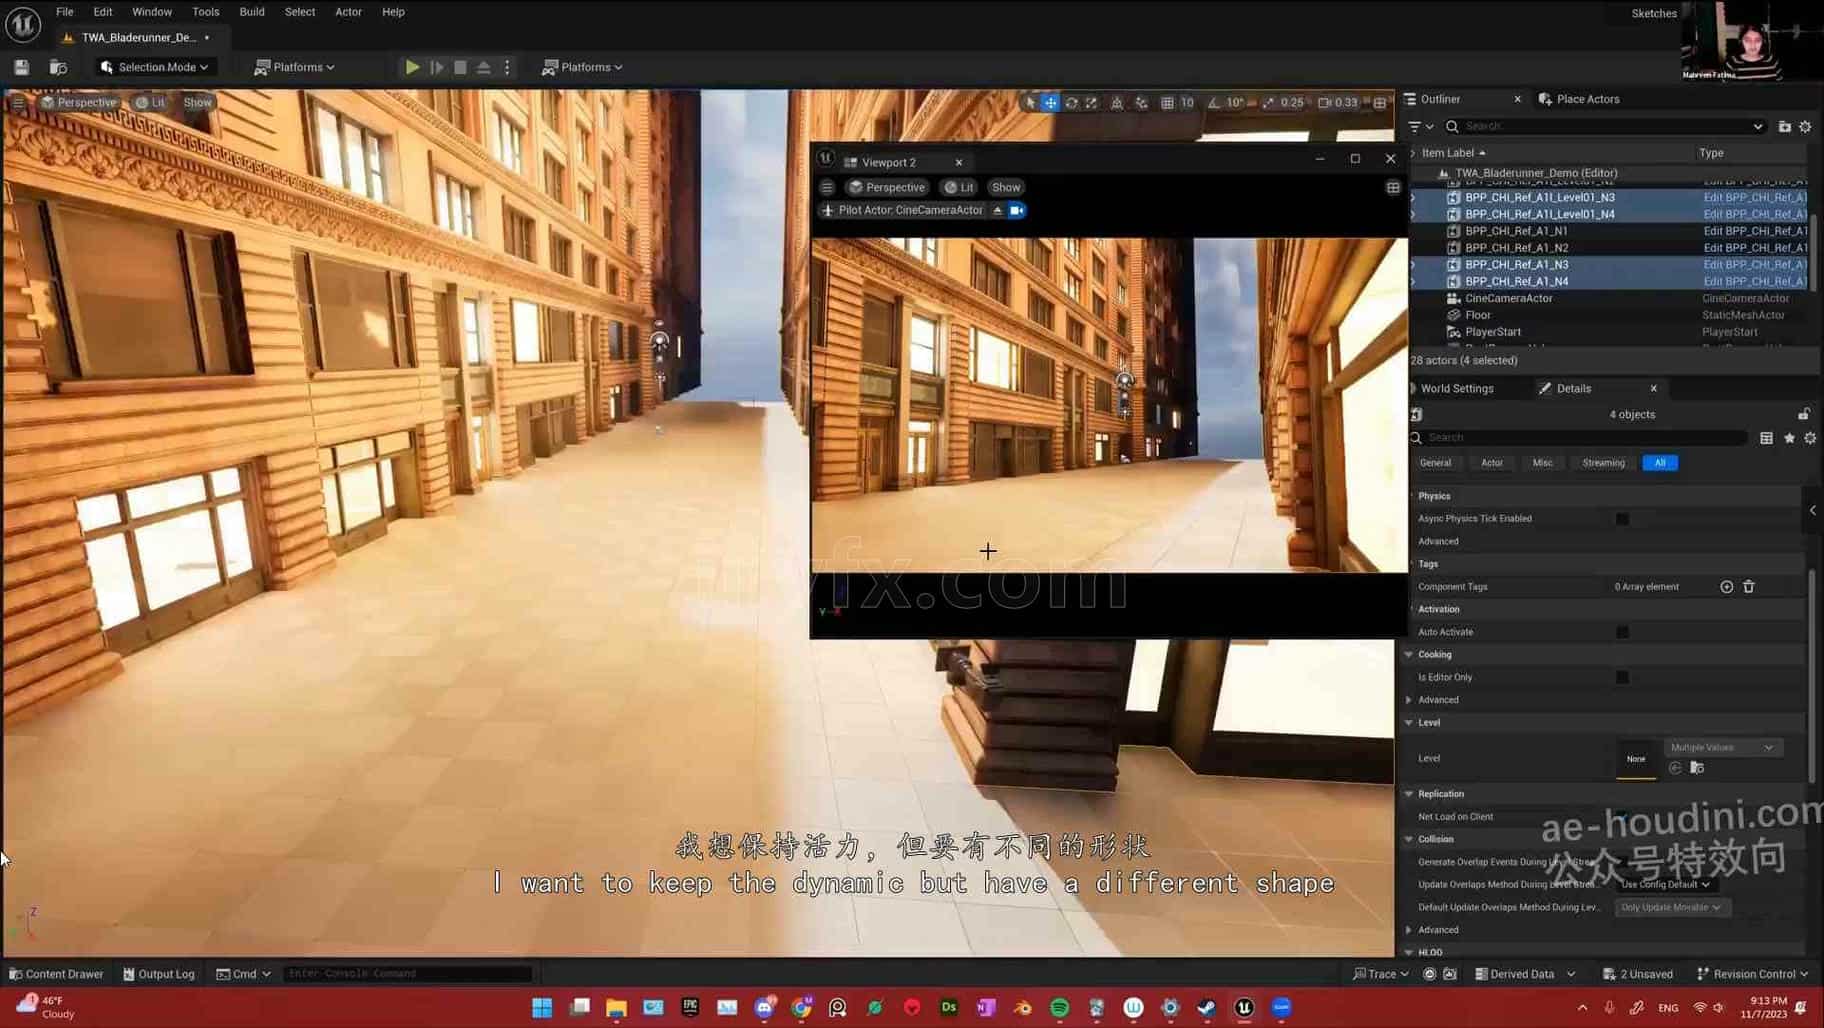Screen dimensions: 1824x1028
Task: Toggle rotation snap angle icon
Action: pyautogui.click(x=1213, y=102)
